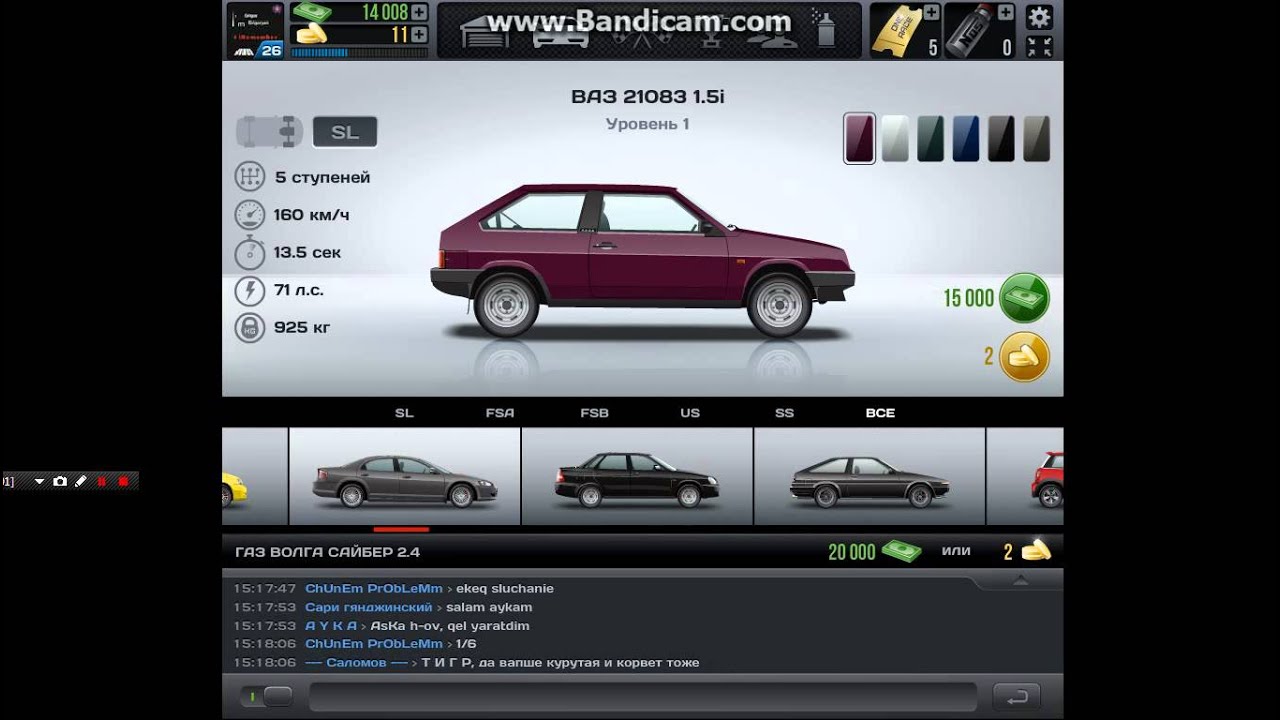Open chat user A Y K A
1280x720 pixels.
(331, 626)
